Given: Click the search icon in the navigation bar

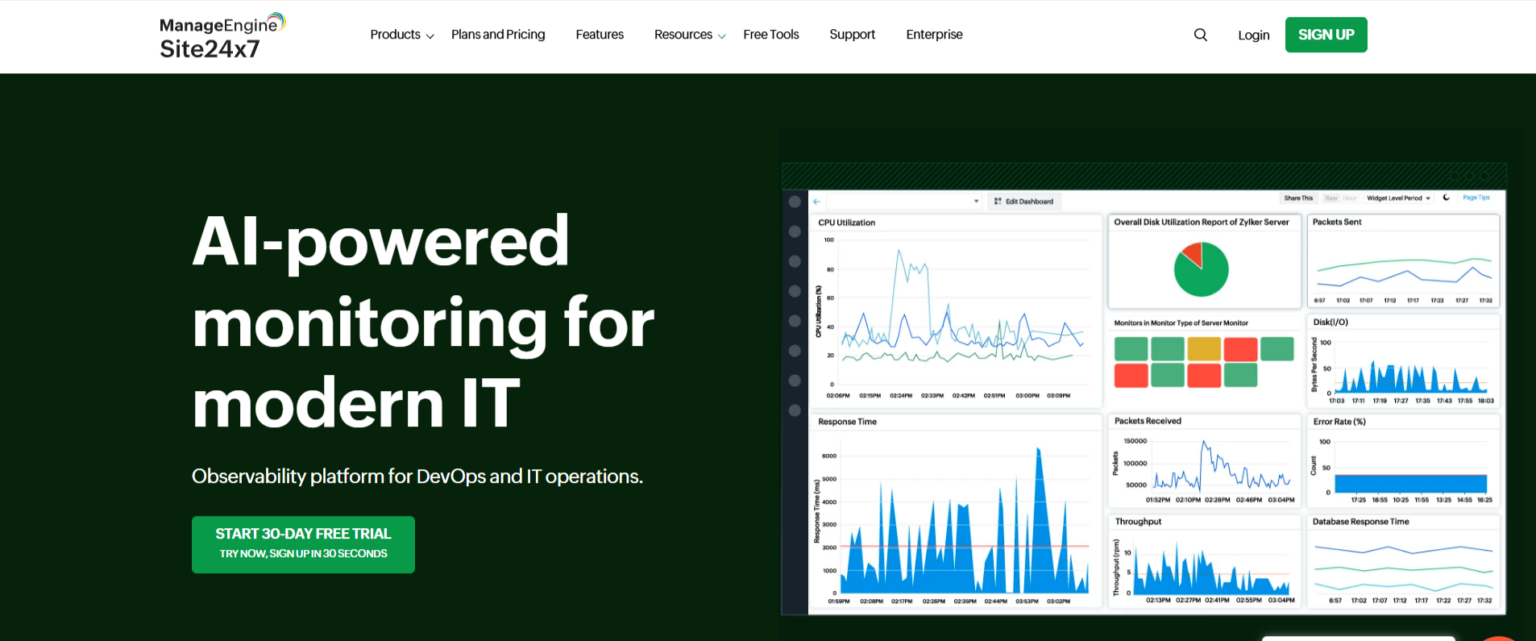Looking at the screenshot, I should (x=1199, y=34).
